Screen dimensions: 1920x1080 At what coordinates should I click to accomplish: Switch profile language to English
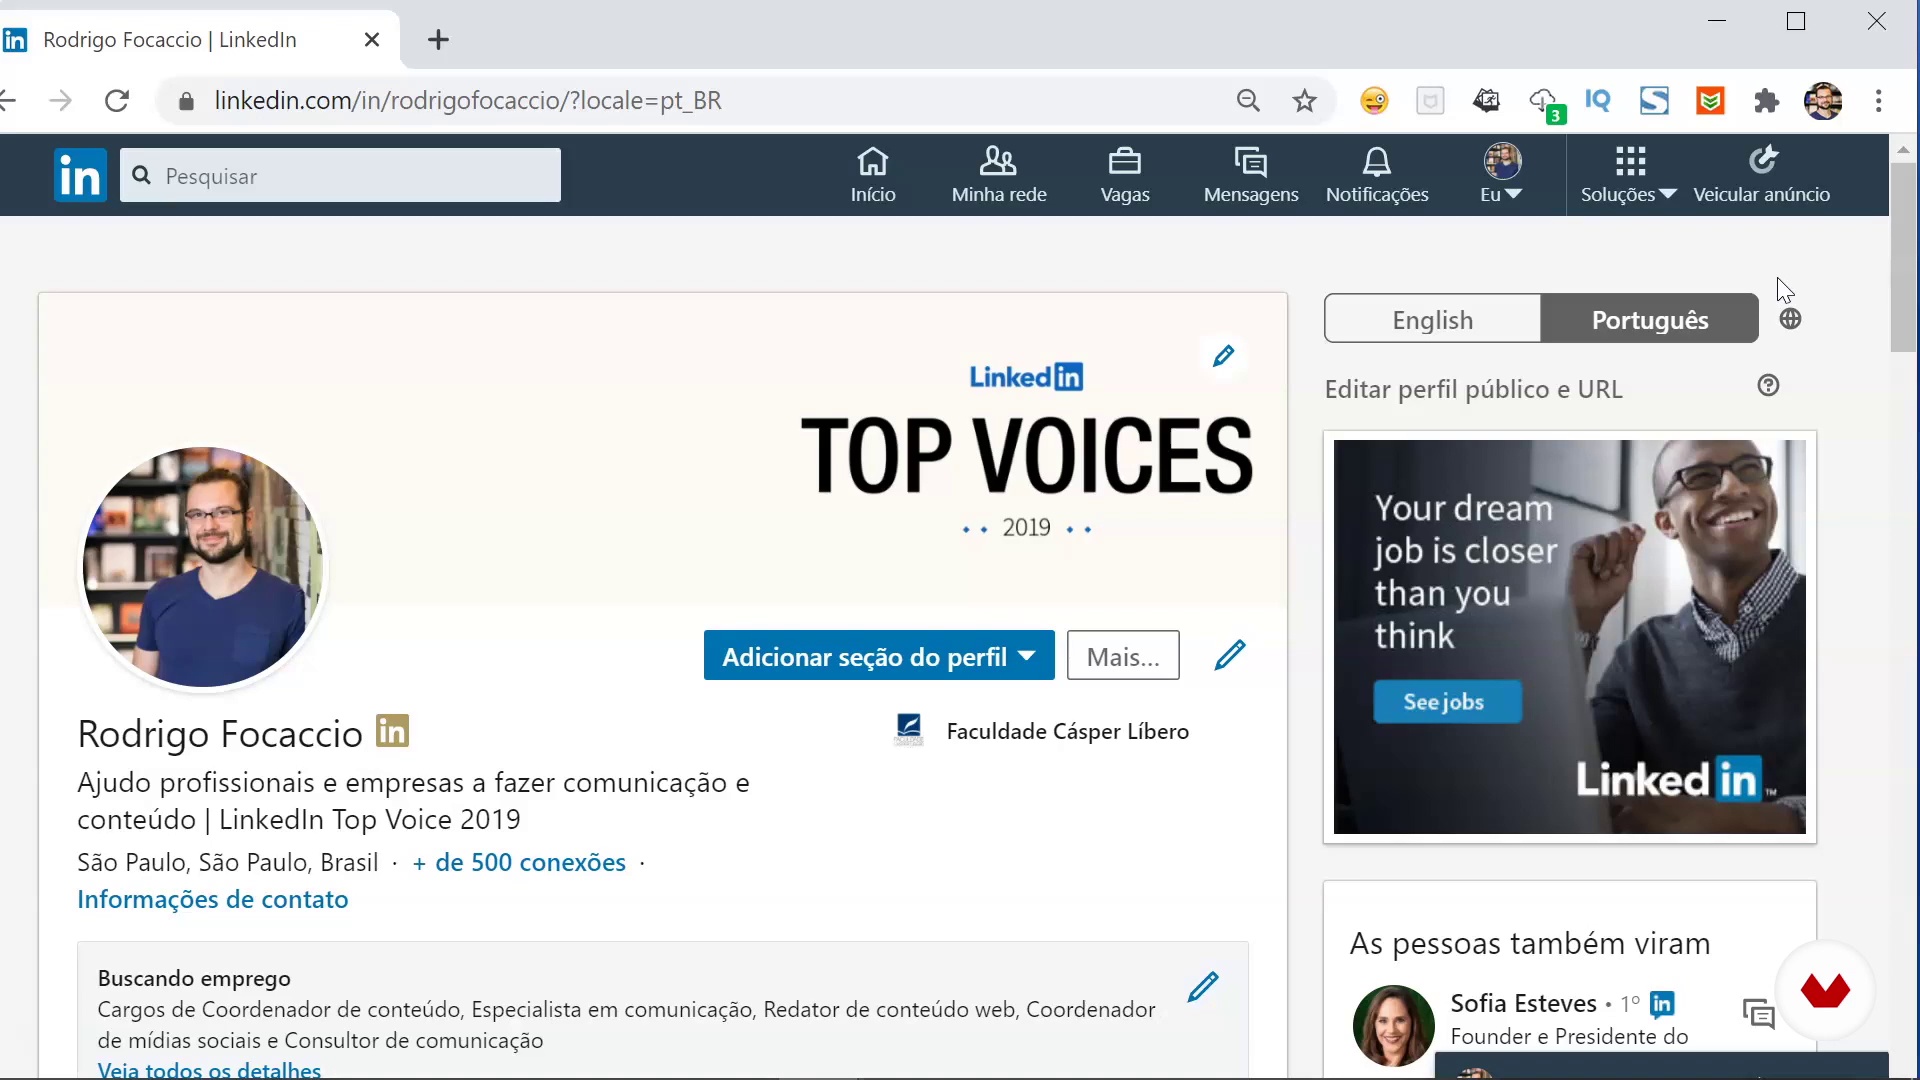1433,319
